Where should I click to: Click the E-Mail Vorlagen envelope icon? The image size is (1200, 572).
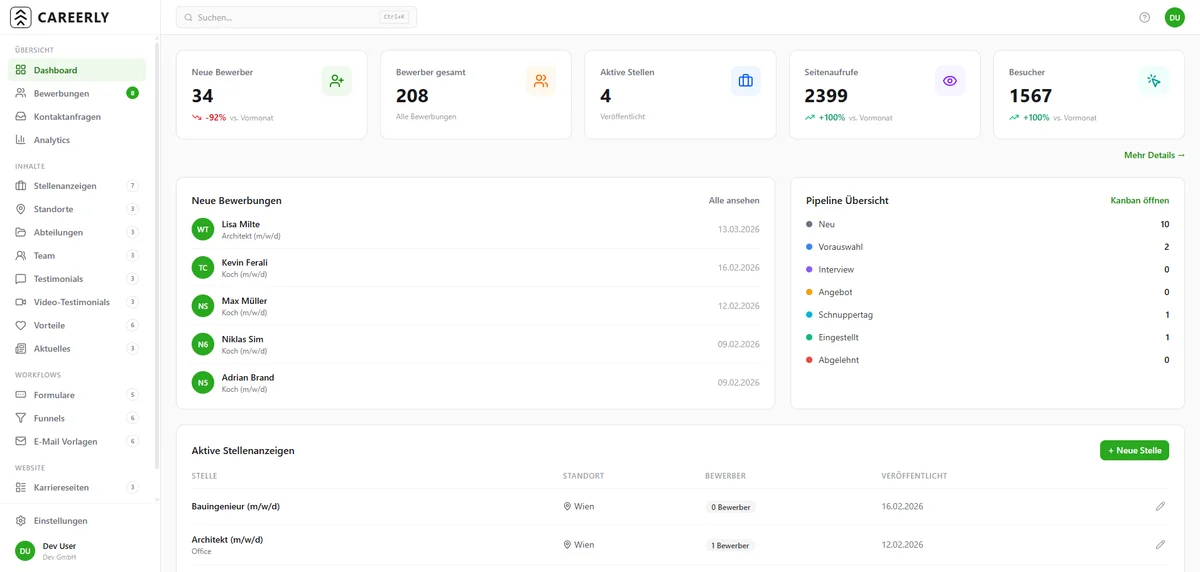point(21,441)
